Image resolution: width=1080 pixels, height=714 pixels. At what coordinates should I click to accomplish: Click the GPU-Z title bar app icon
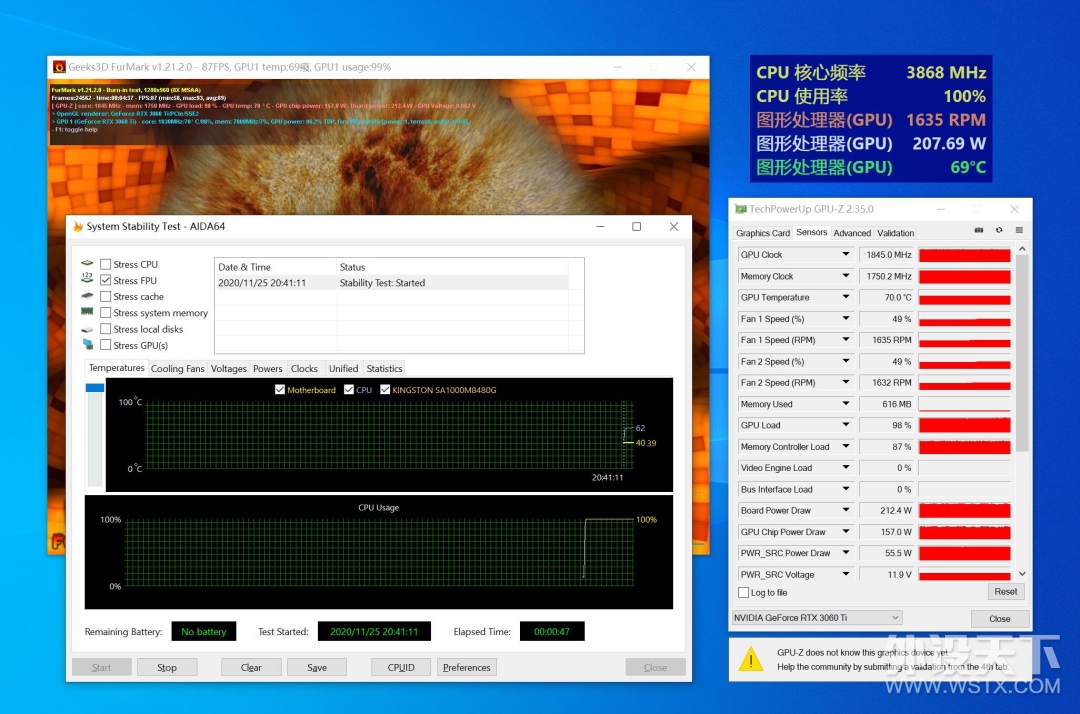tap(741, 209)
